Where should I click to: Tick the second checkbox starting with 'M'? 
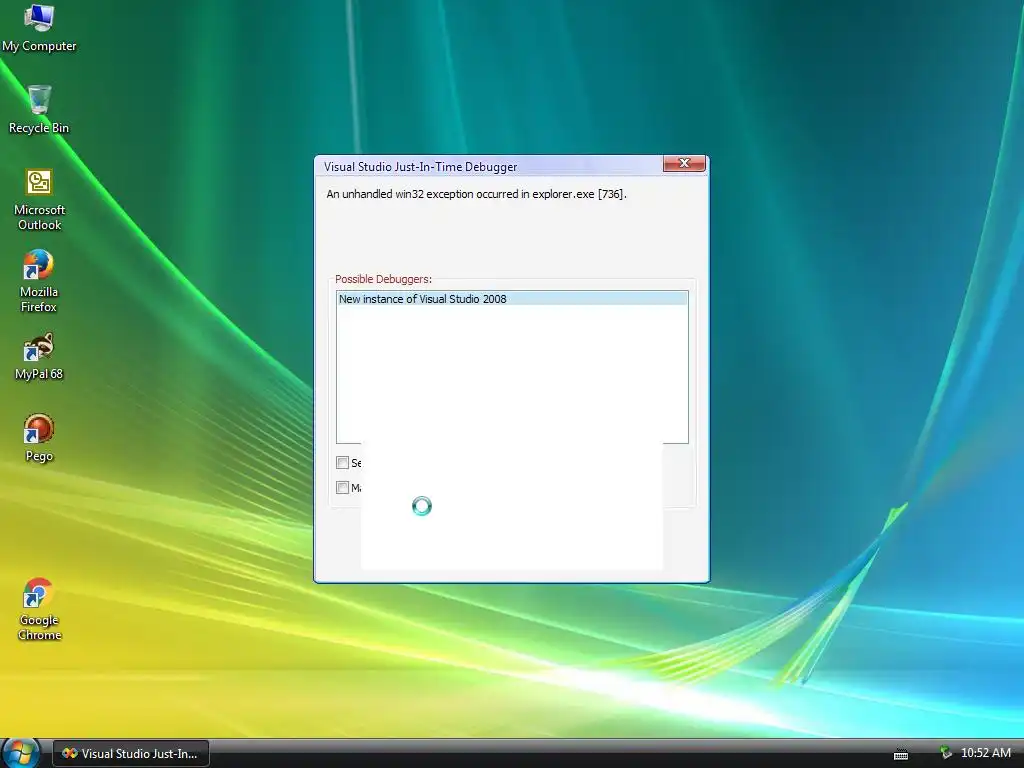(342, 487)
